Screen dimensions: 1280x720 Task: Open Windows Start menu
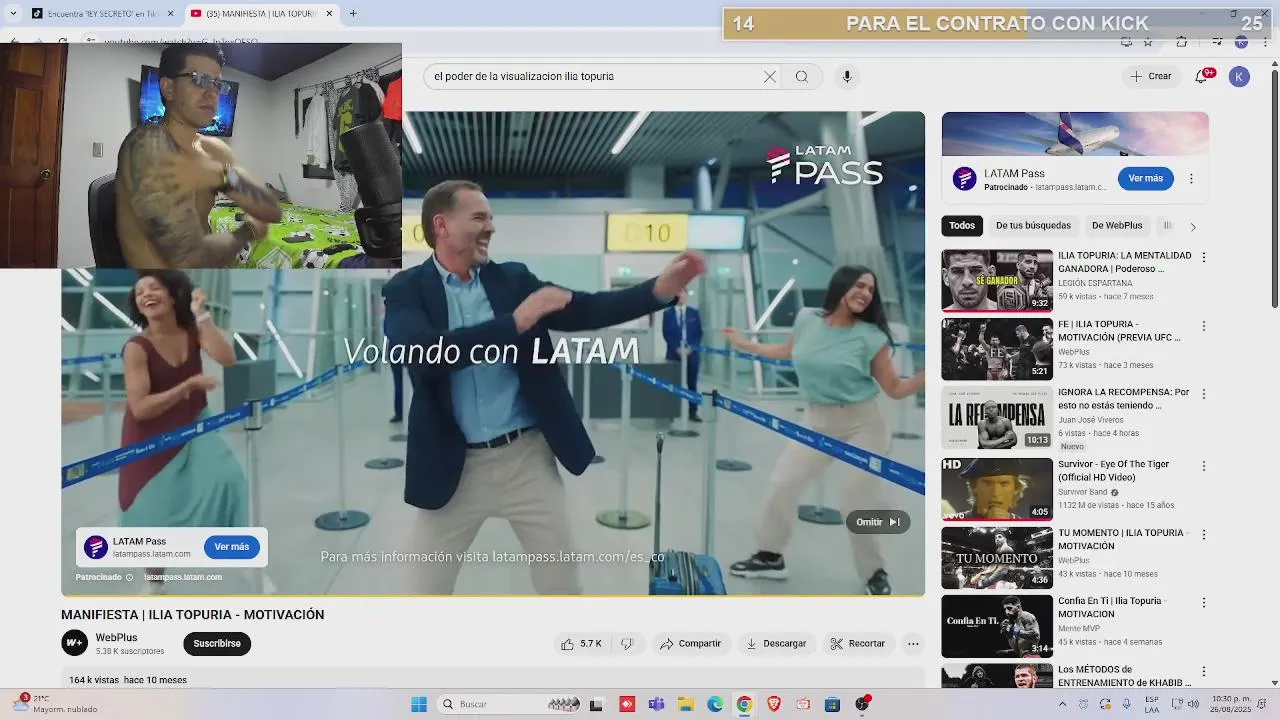pyautogui.click(x=419, y=704)
